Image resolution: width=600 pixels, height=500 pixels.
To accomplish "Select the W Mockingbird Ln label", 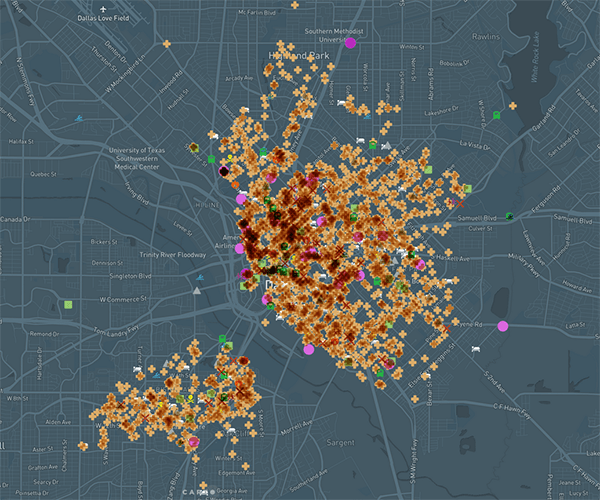I will (126, 73).
